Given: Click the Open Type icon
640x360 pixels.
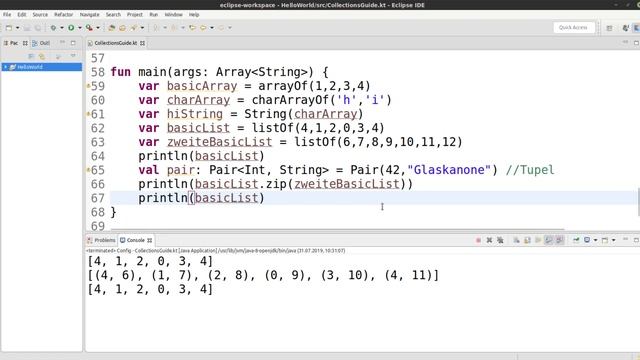Looking at the screenshot, I should pos(122,28).
